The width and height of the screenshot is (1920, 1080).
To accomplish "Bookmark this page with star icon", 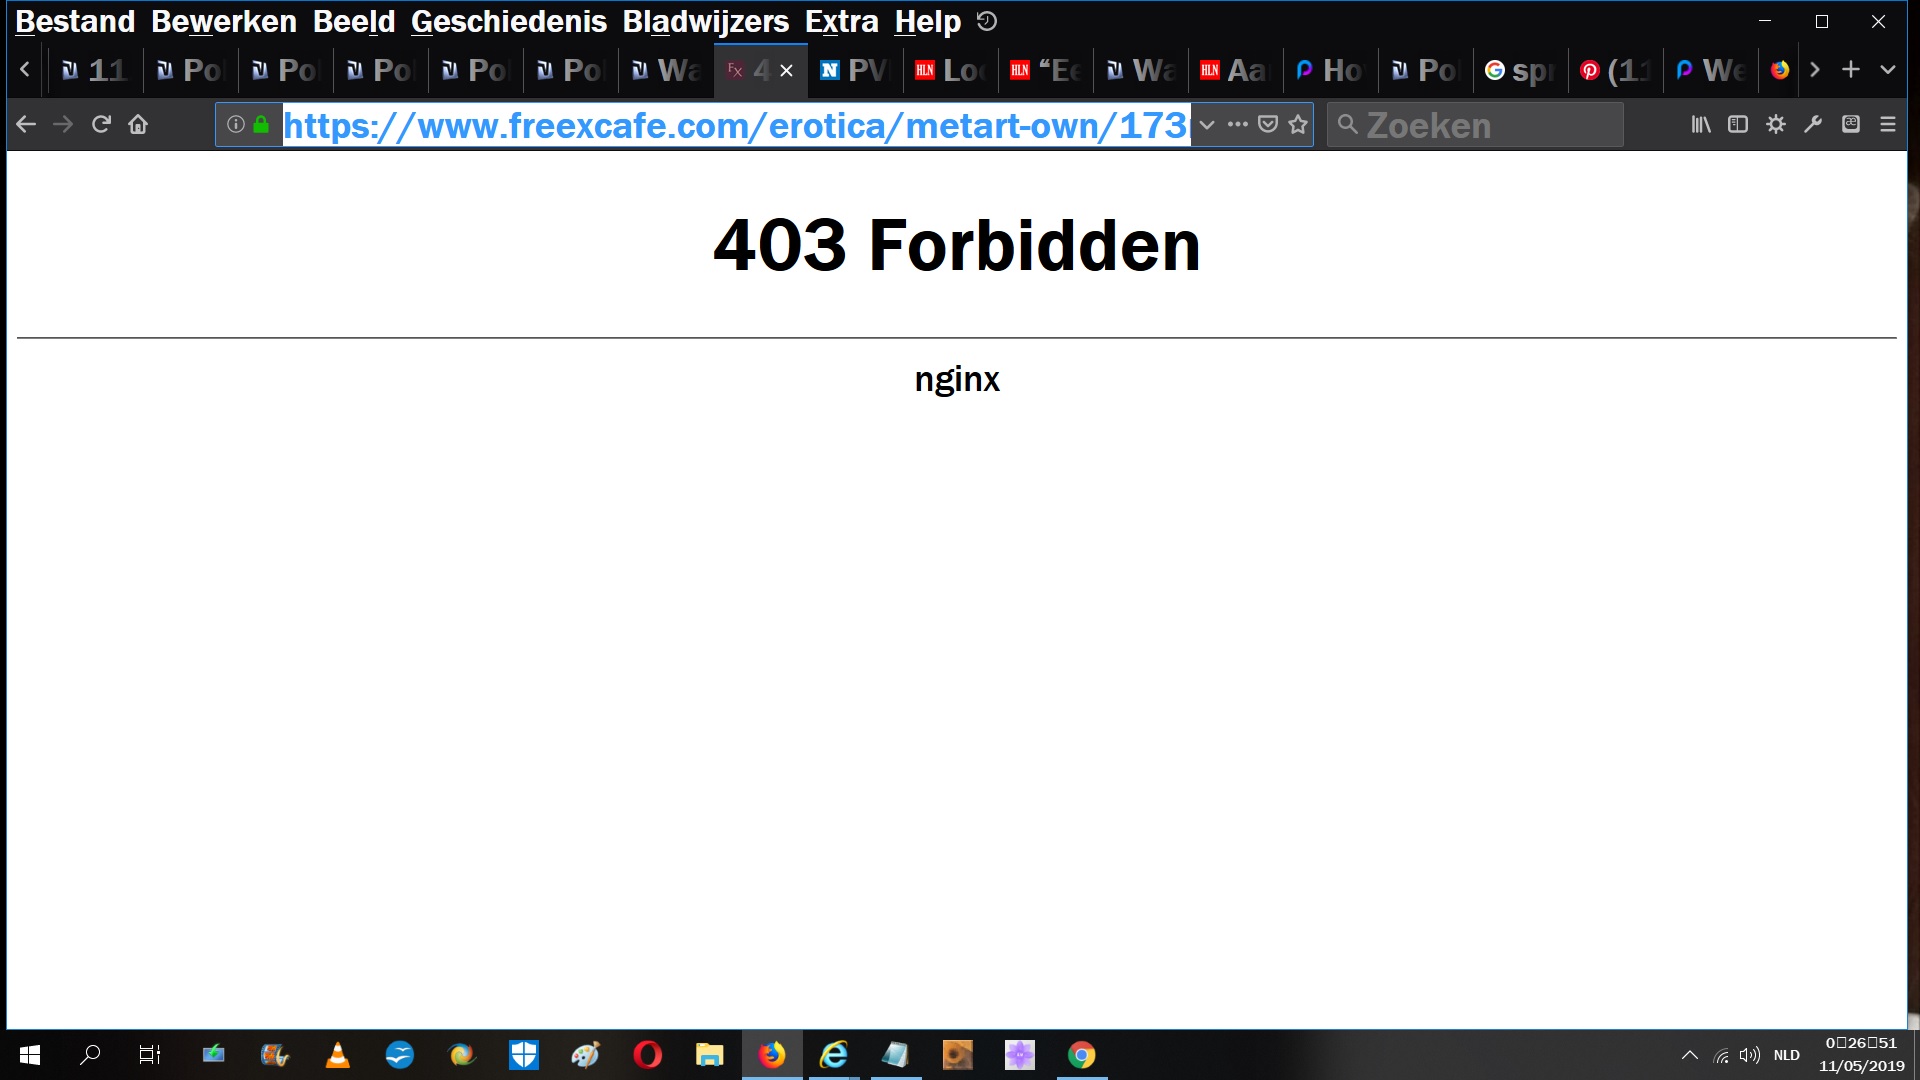I will [x=1298, y=124].
